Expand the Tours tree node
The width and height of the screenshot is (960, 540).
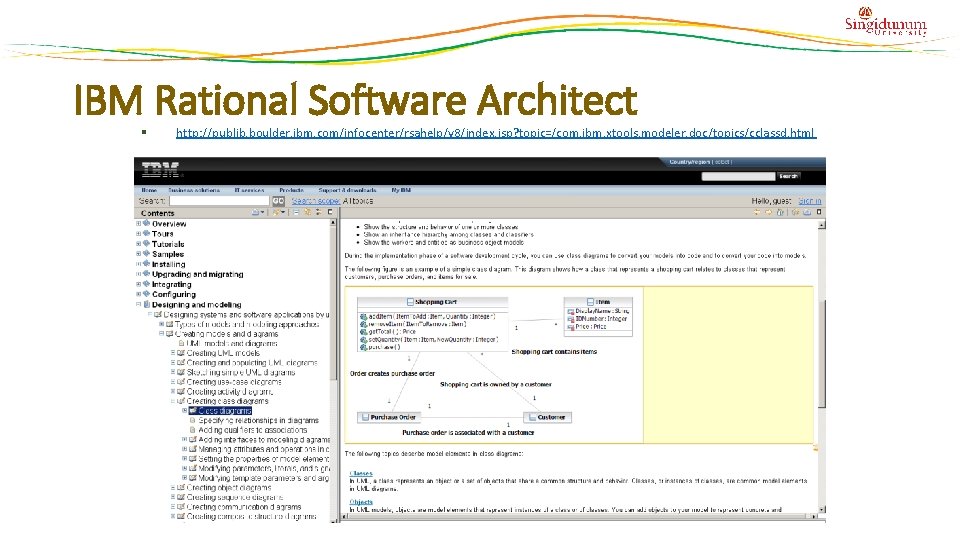tap(138, 234)
